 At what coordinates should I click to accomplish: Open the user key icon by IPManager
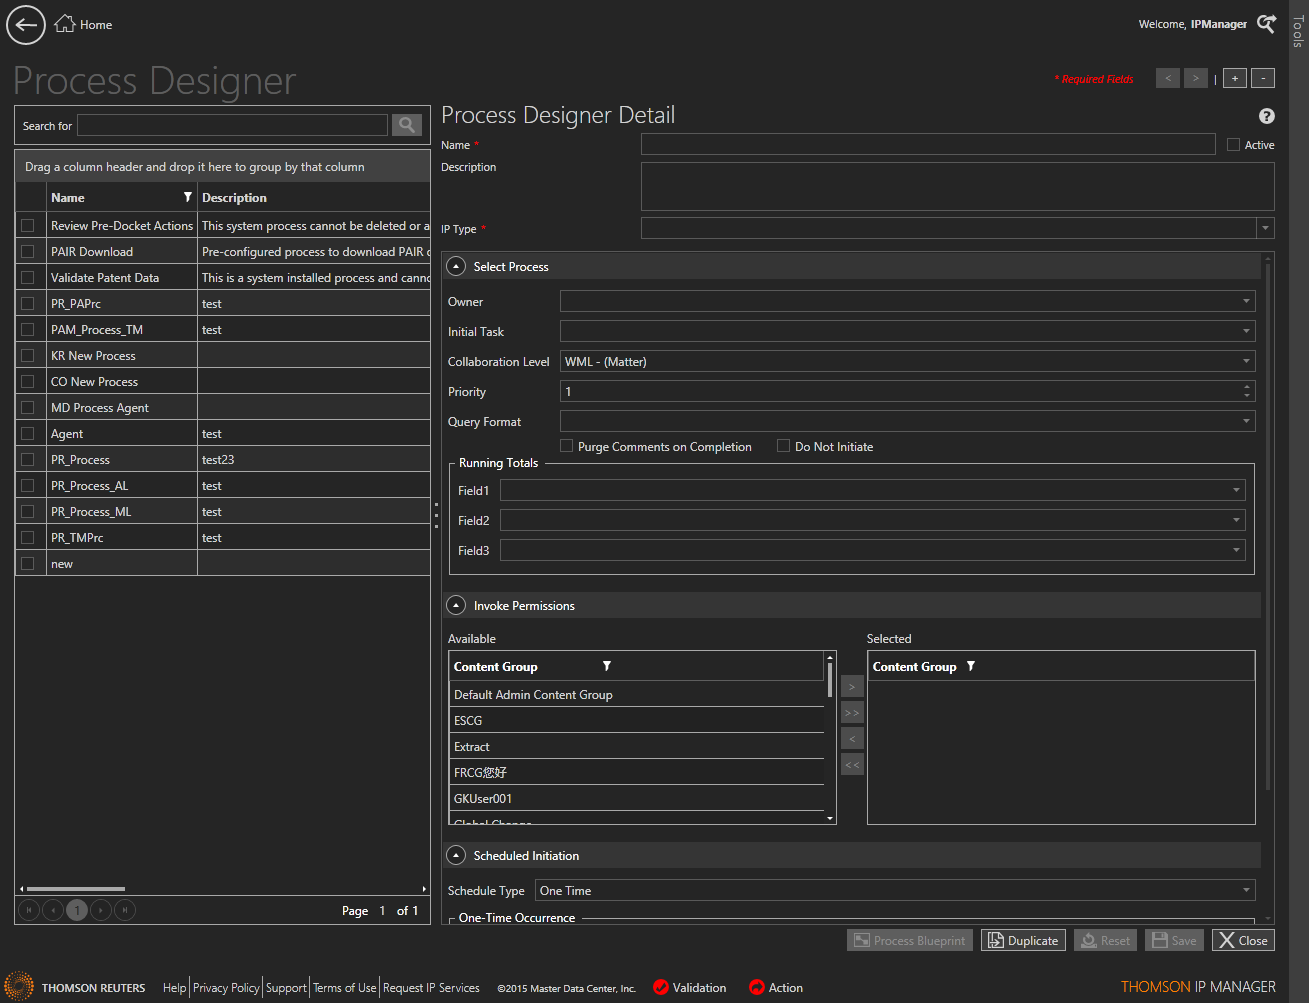(x=1266, y=24)
